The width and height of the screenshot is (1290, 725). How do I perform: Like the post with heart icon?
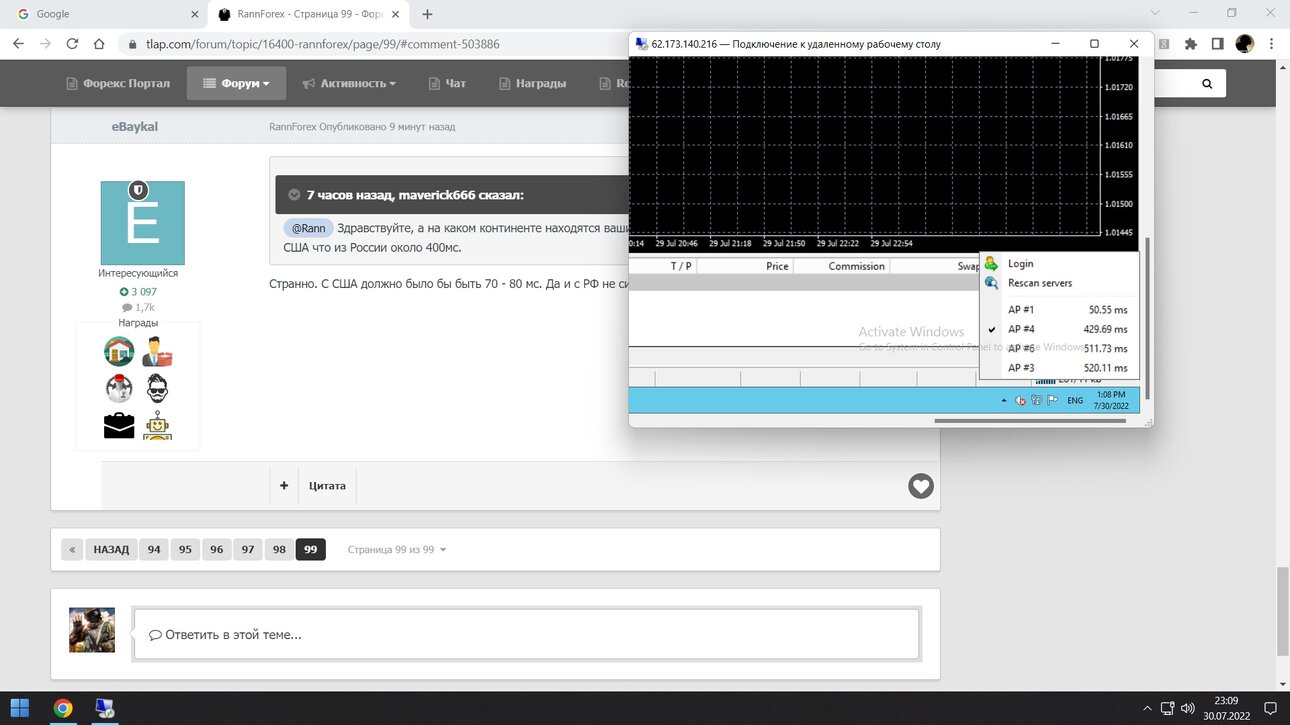tap(921, 486)
